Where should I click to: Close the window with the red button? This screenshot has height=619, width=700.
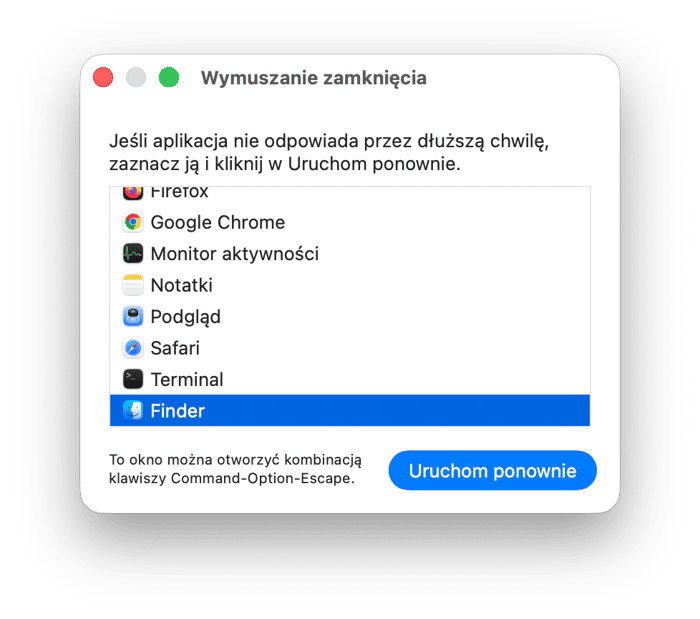(x=103, y=78)
